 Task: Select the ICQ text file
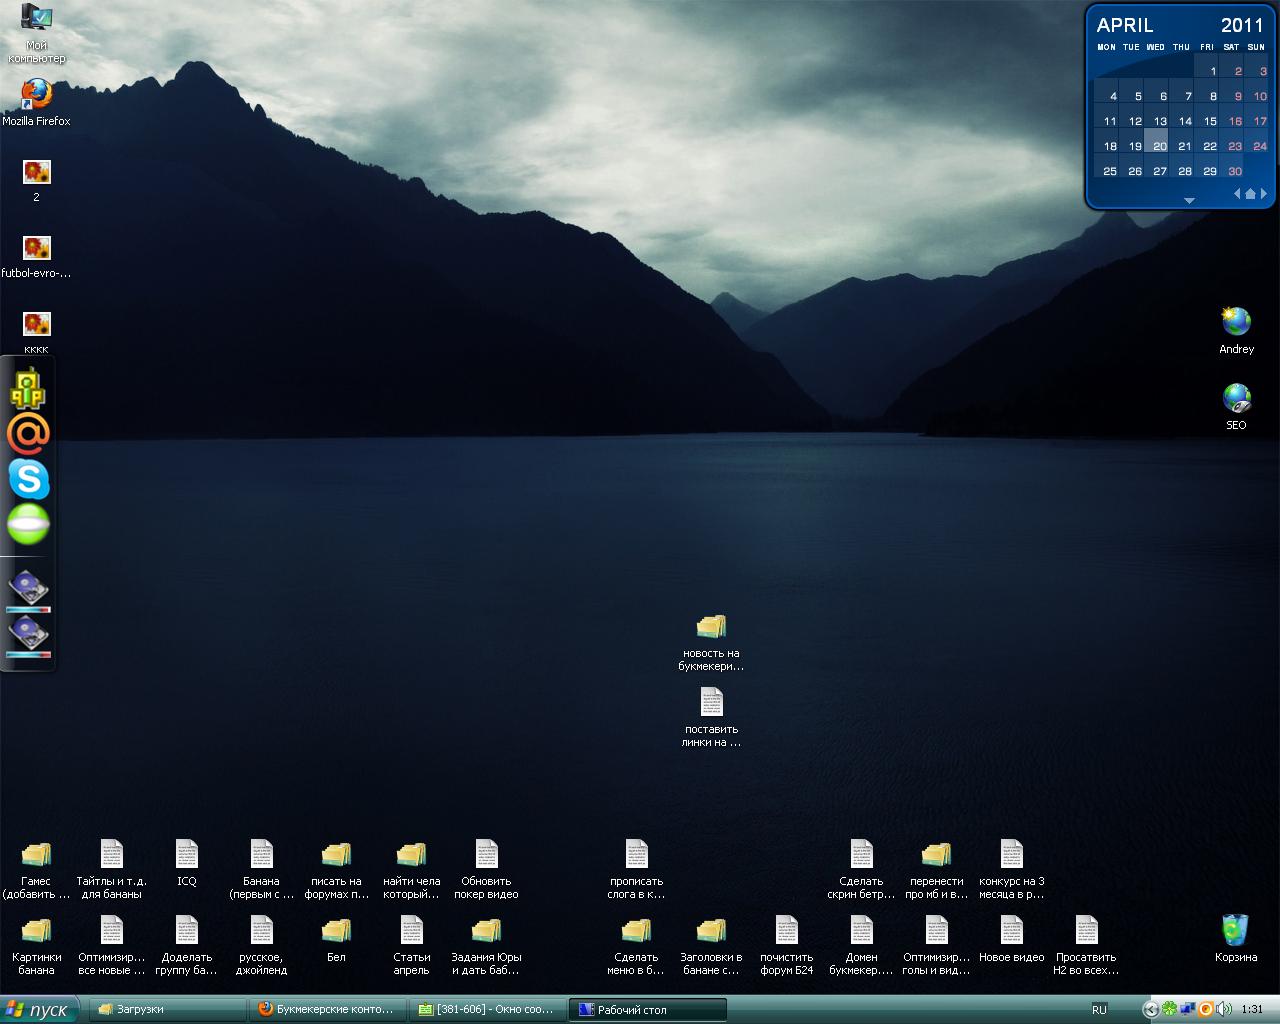(187, 854)
